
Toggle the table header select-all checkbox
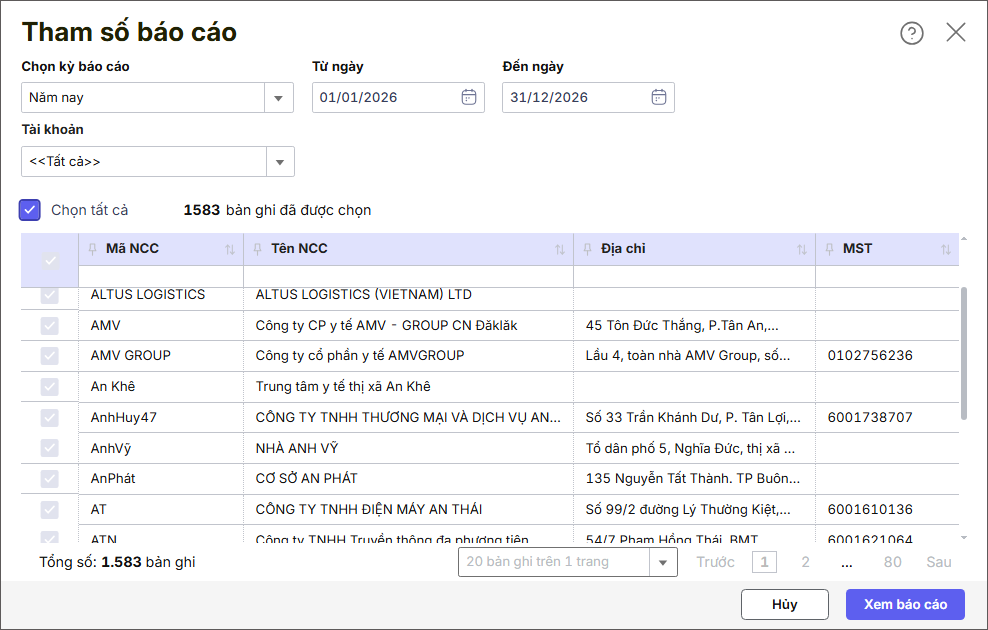pos(50,260)
